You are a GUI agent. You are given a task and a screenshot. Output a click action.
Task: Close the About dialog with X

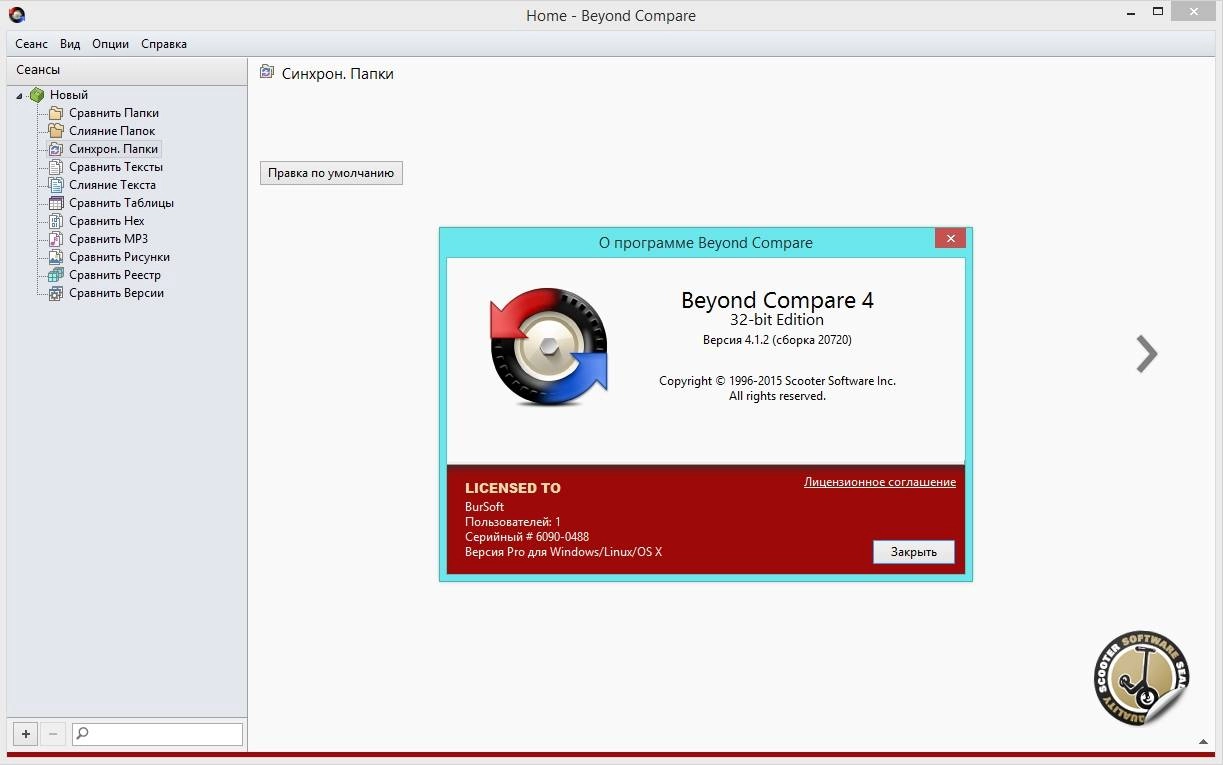[x=950, y=239]
